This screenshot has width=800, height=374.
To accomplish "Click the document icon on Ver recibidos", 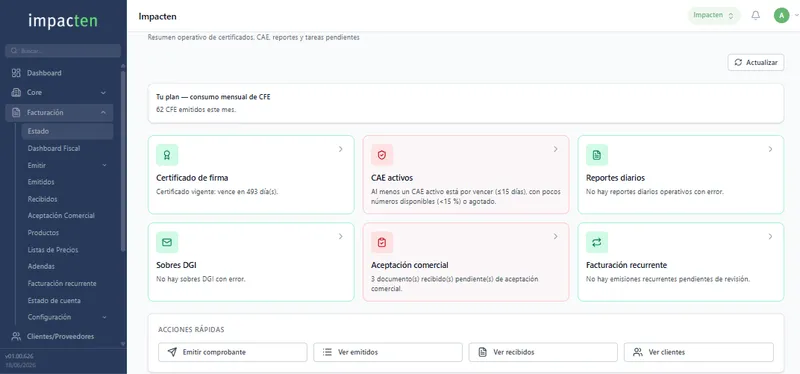I will [x=483, y=352].
